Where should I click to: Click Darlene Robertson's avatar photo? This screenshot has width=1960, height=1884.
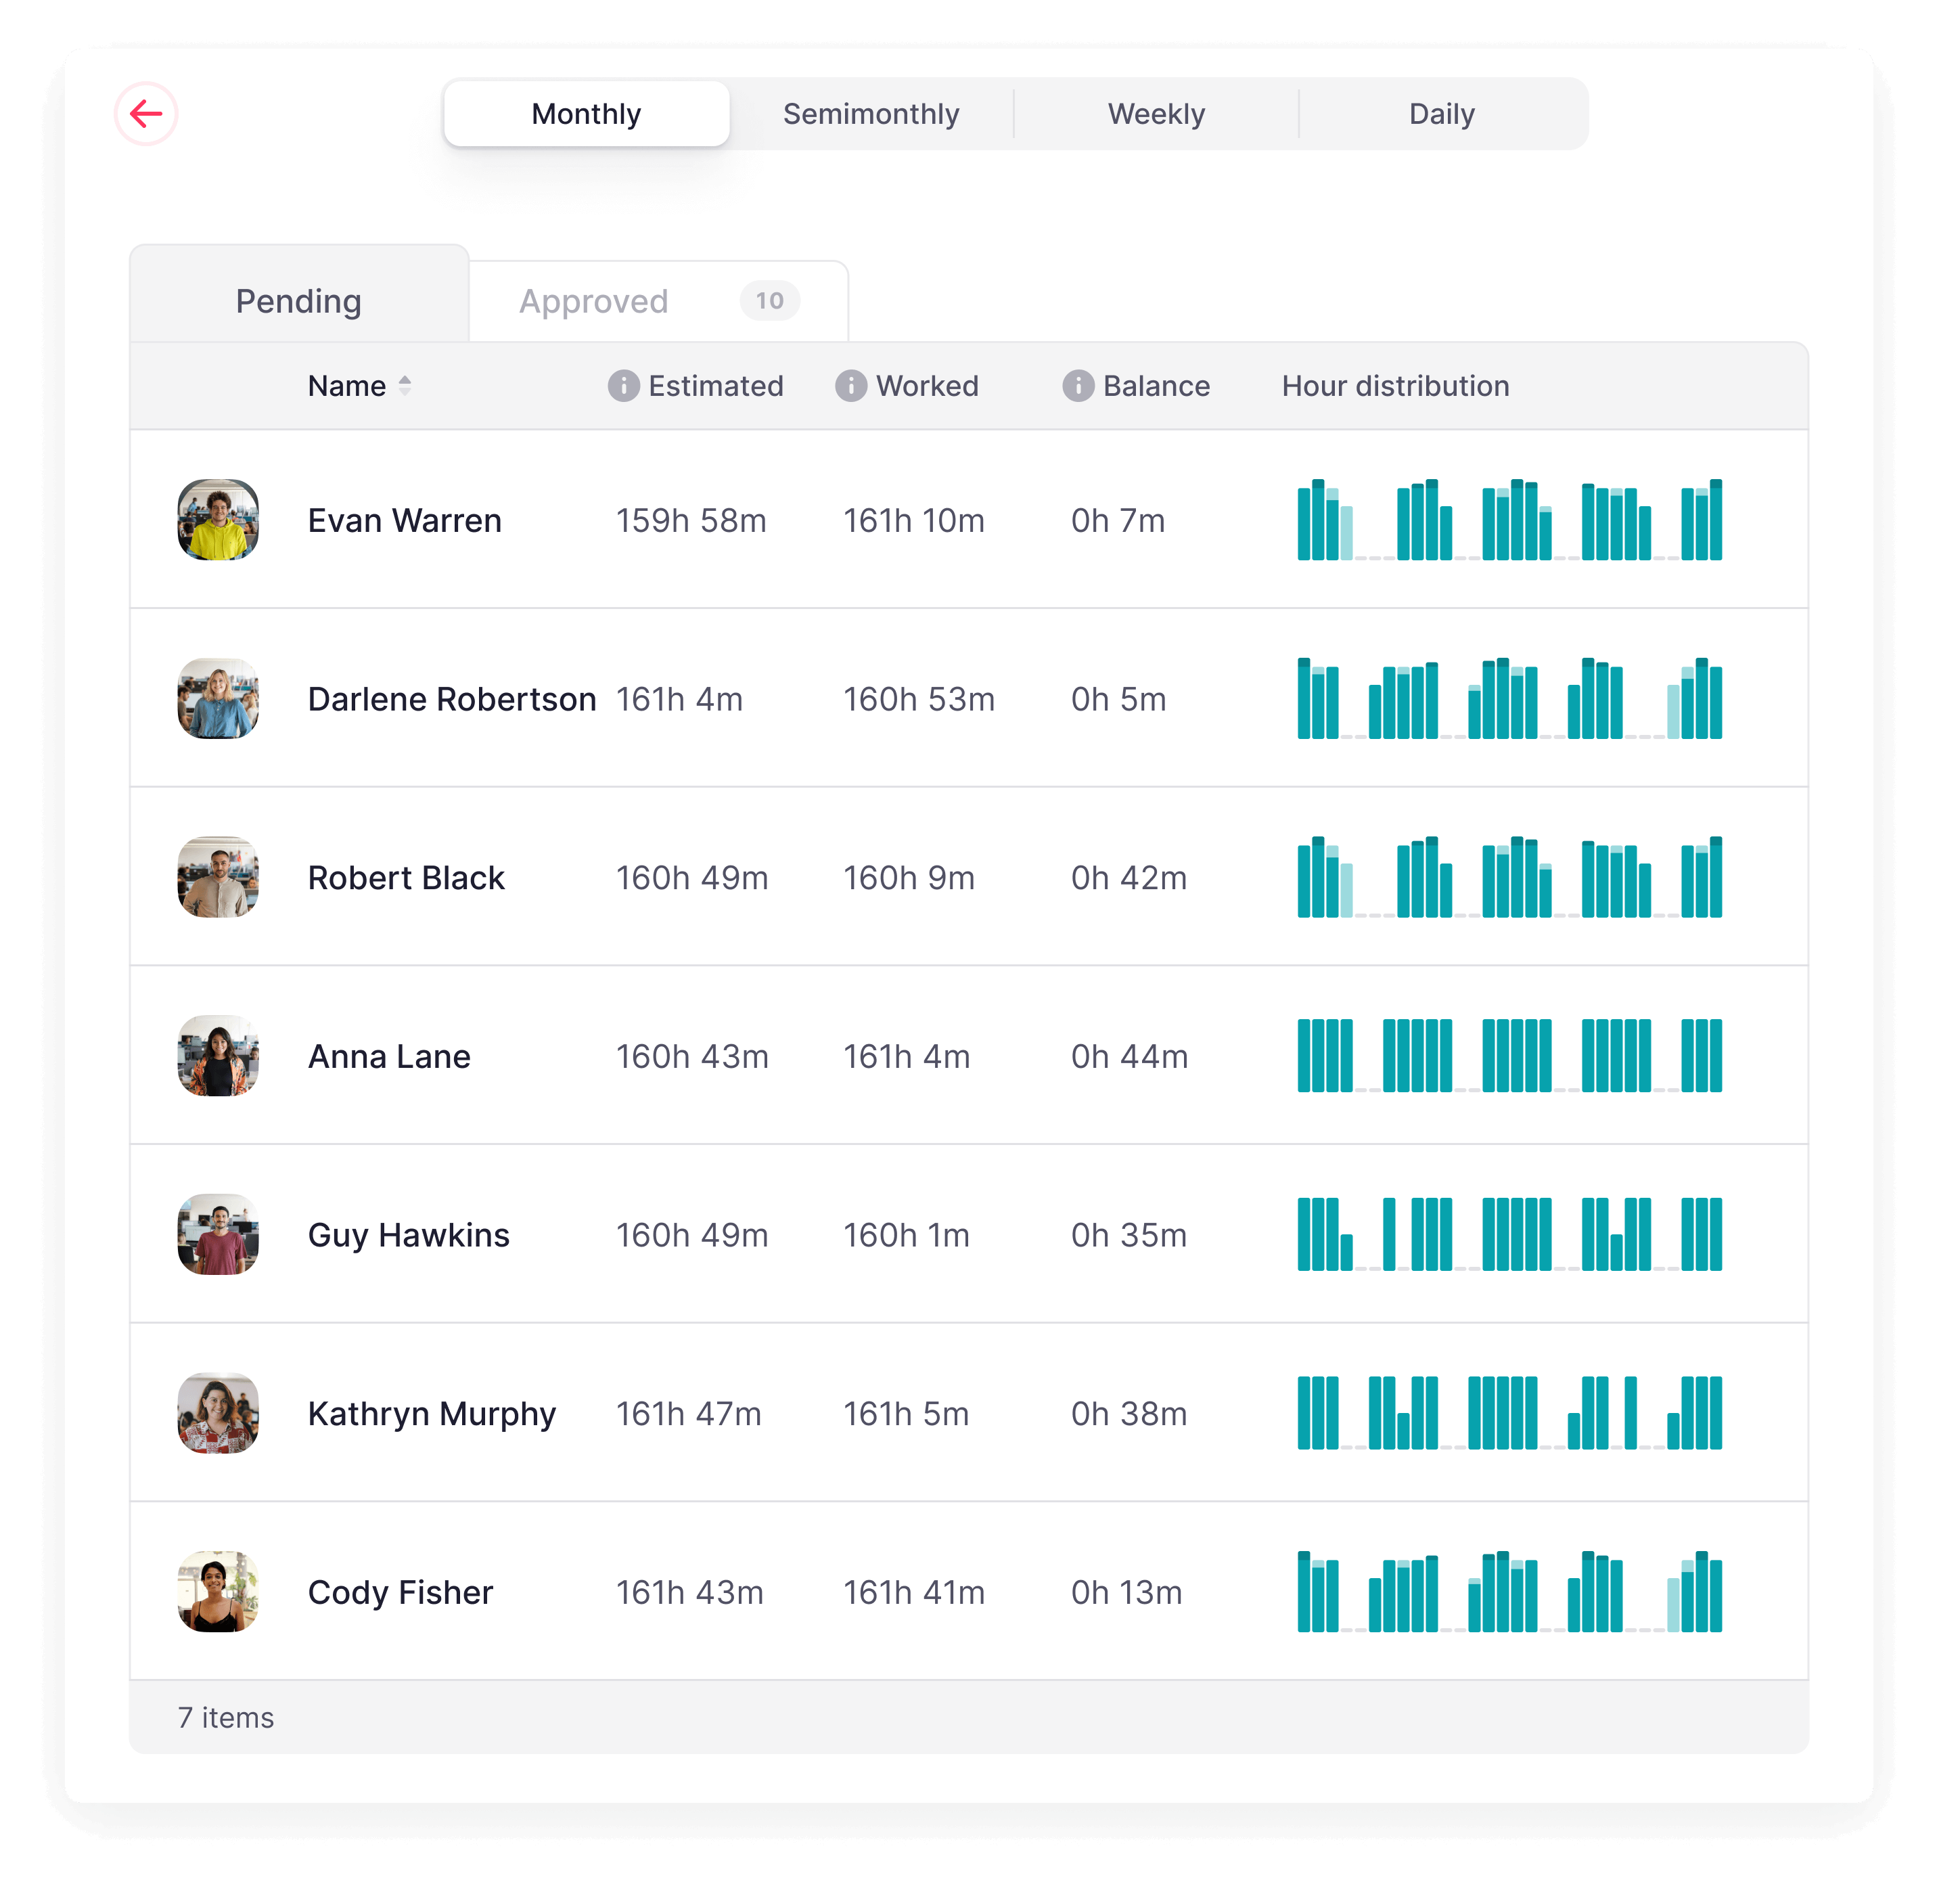(x=218, y=699)
